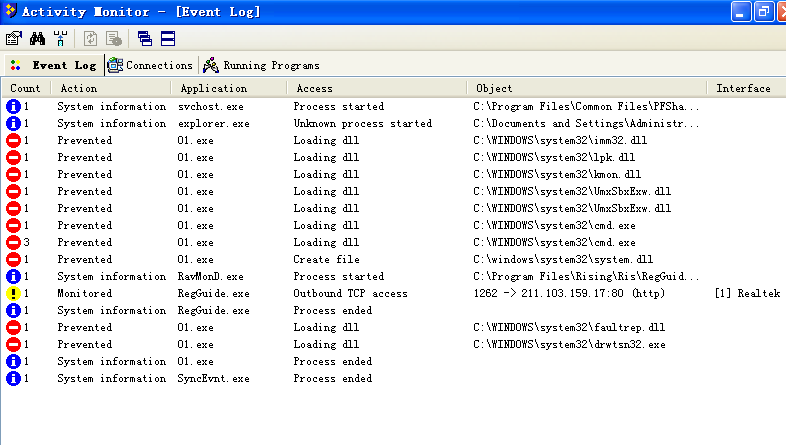The width and height of the screenshot is (786, 445).
Task: Click 'Outbound TCP access' text
Action: pyautogui.click(x=350, y=293)
